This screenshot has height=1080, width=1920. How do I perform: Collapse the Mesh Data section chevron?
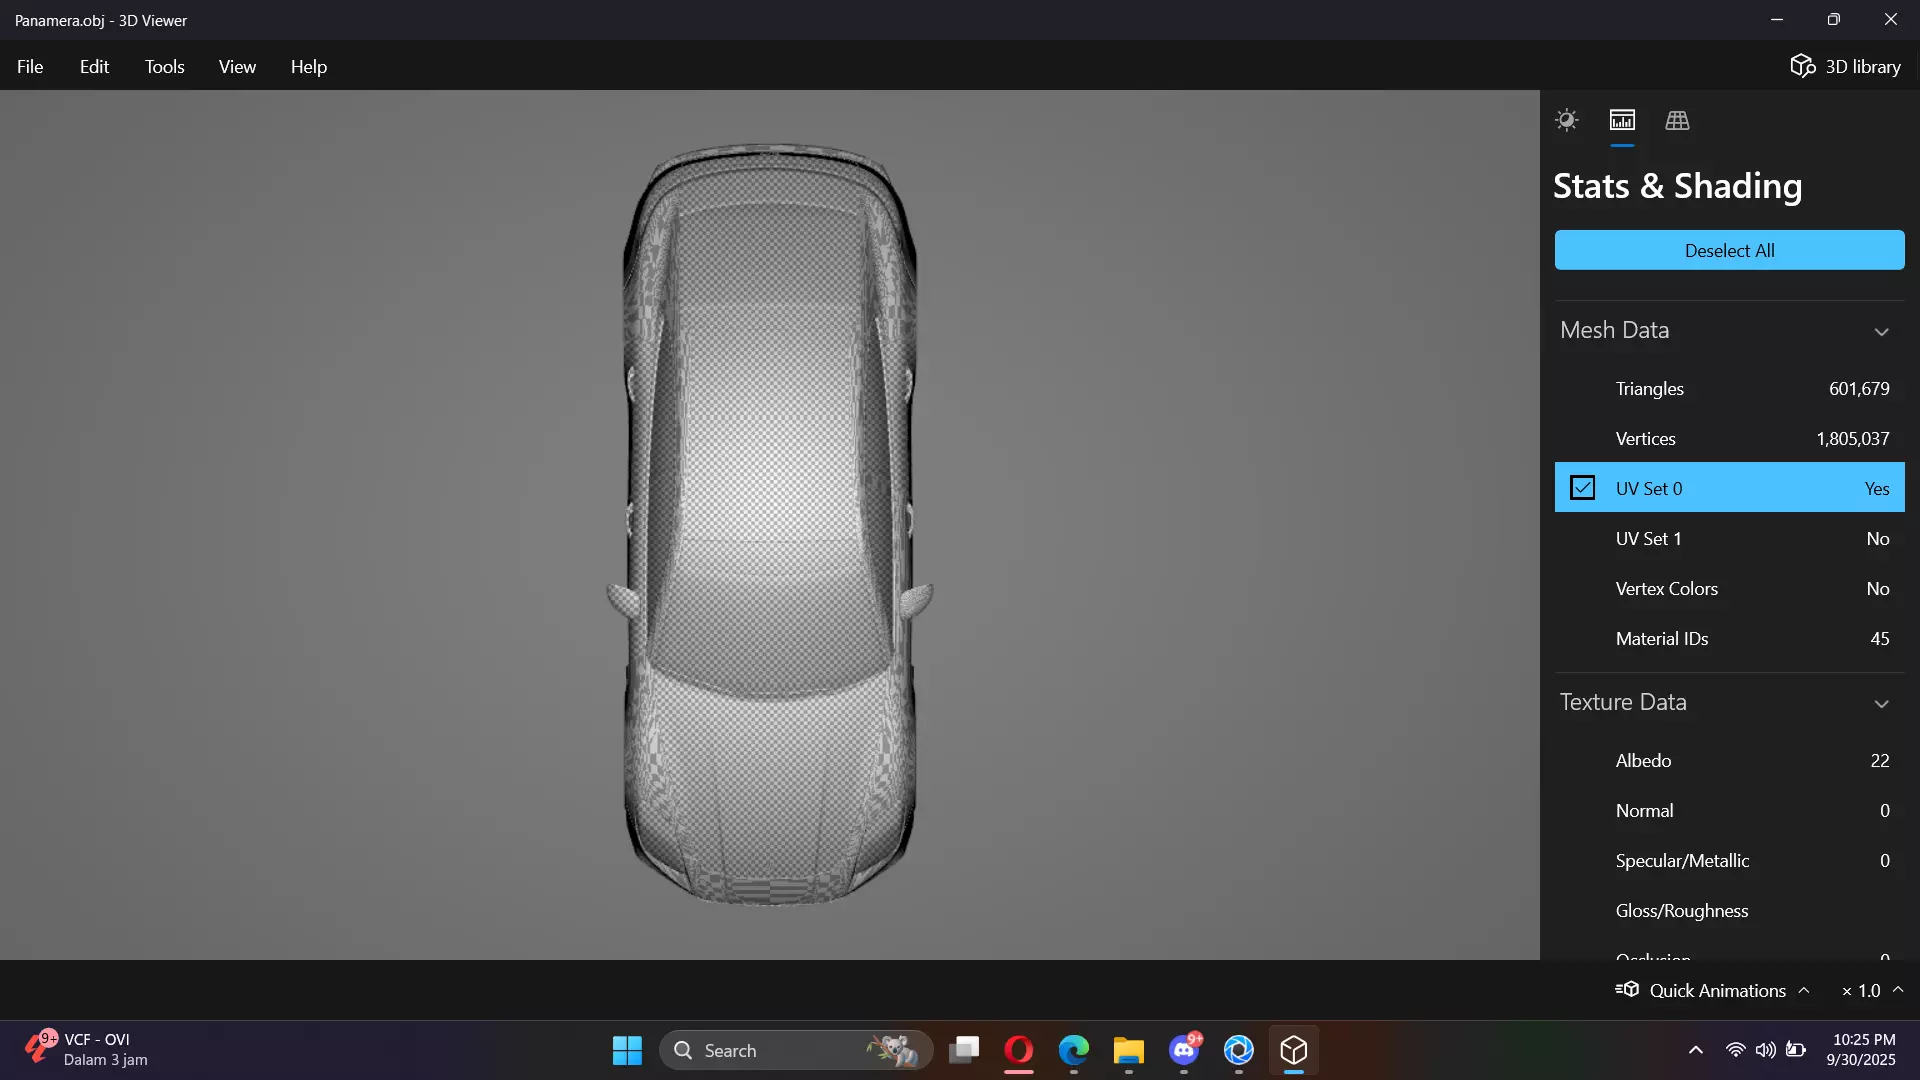pos(1881,332)
